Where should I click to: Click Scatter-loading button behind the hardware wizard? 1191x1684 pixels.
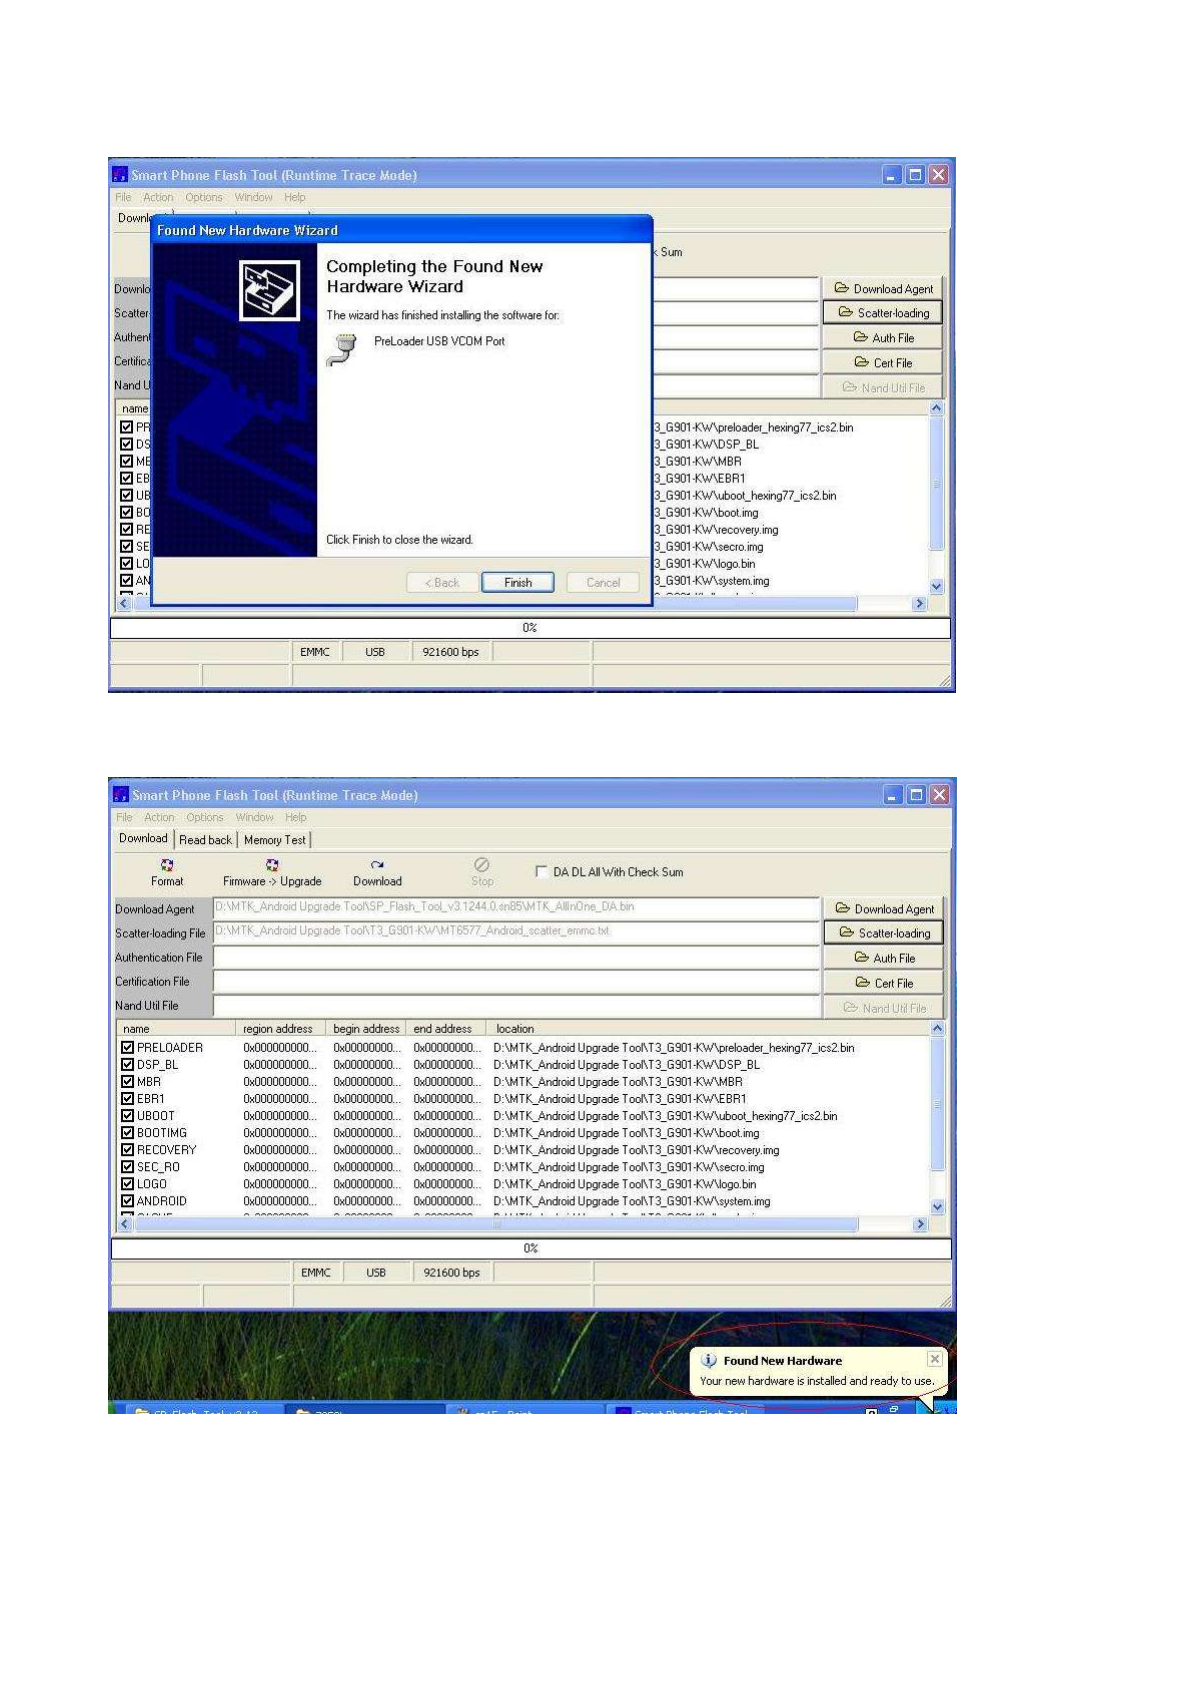[x=882, y=312]
